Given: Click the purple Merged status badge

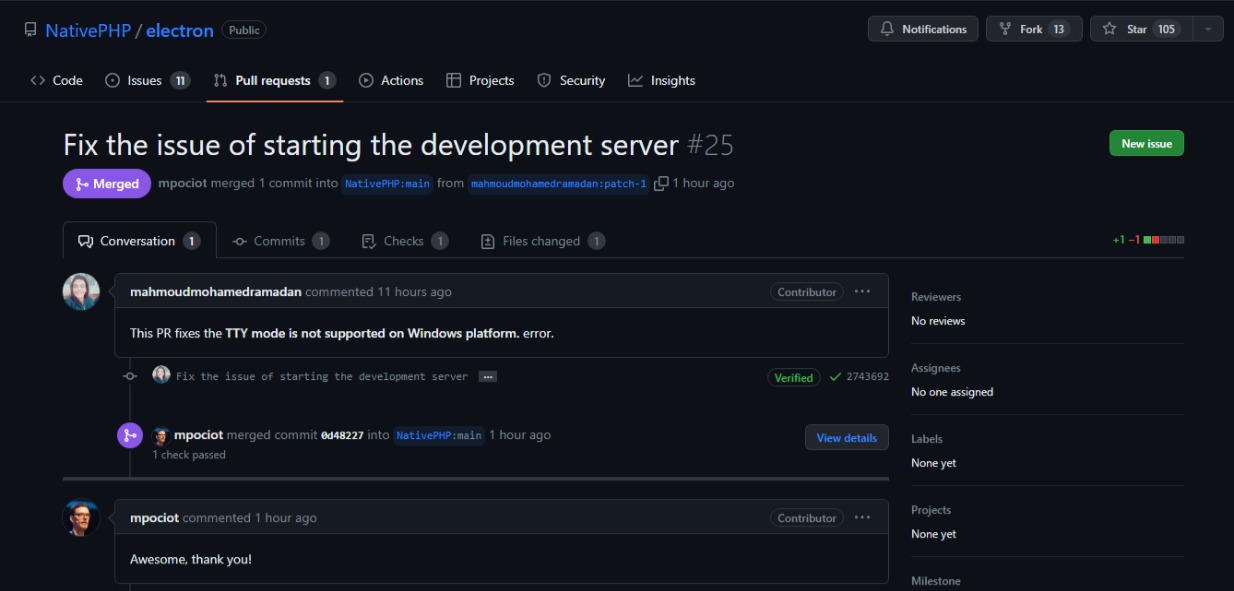Looking at the screenshot, I should (x=107, y=184).
